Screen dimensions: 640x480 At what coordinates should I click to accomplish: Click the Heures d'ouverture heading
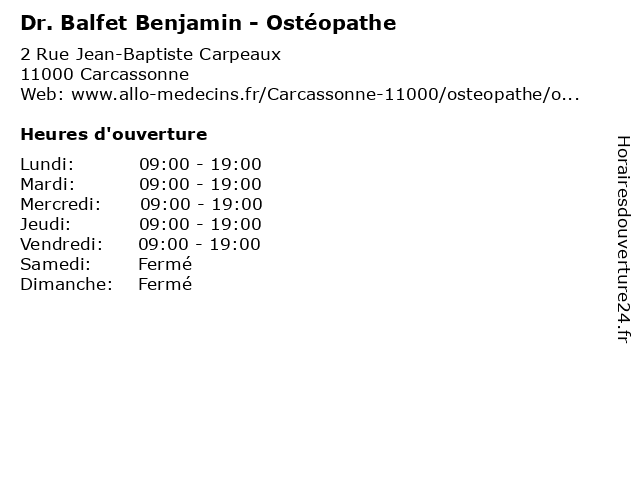tap(114, 134)
